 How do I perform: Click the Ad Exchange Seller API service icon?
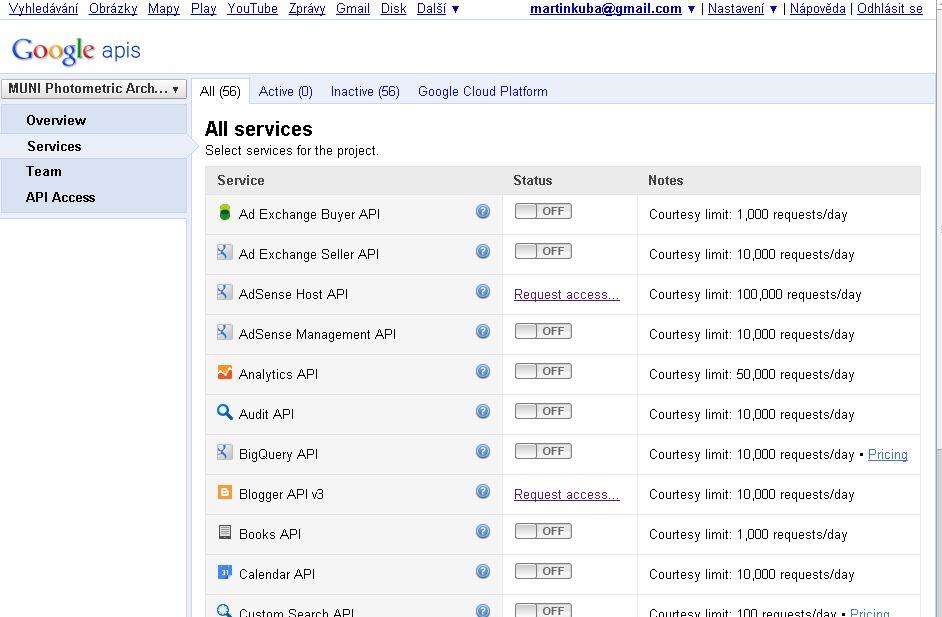click(225, 252)
